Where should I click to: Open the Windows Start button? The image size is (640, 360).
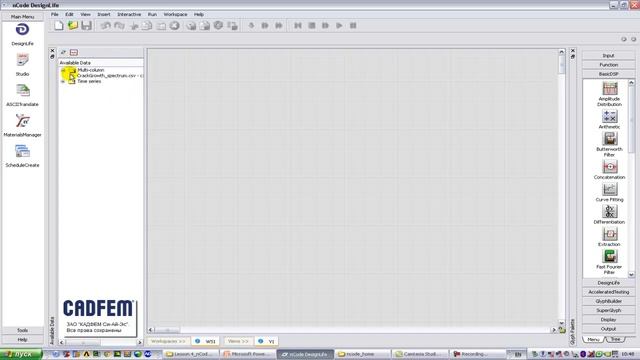[x=21, y=354]
